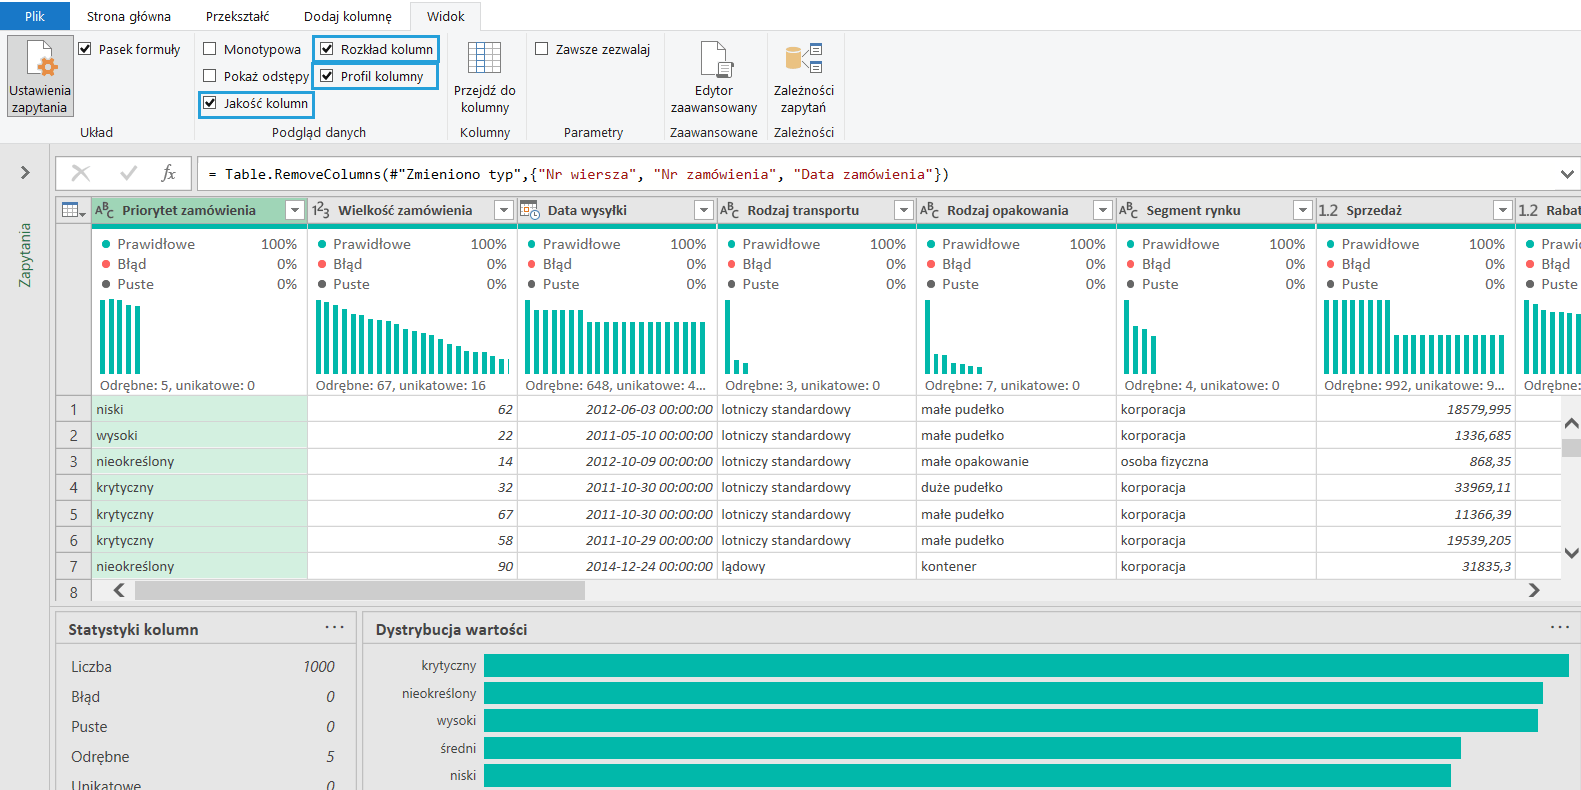Confirm formula with the checkmark icon
Viewport: 1581px width, 790px height.
point(128,174)
